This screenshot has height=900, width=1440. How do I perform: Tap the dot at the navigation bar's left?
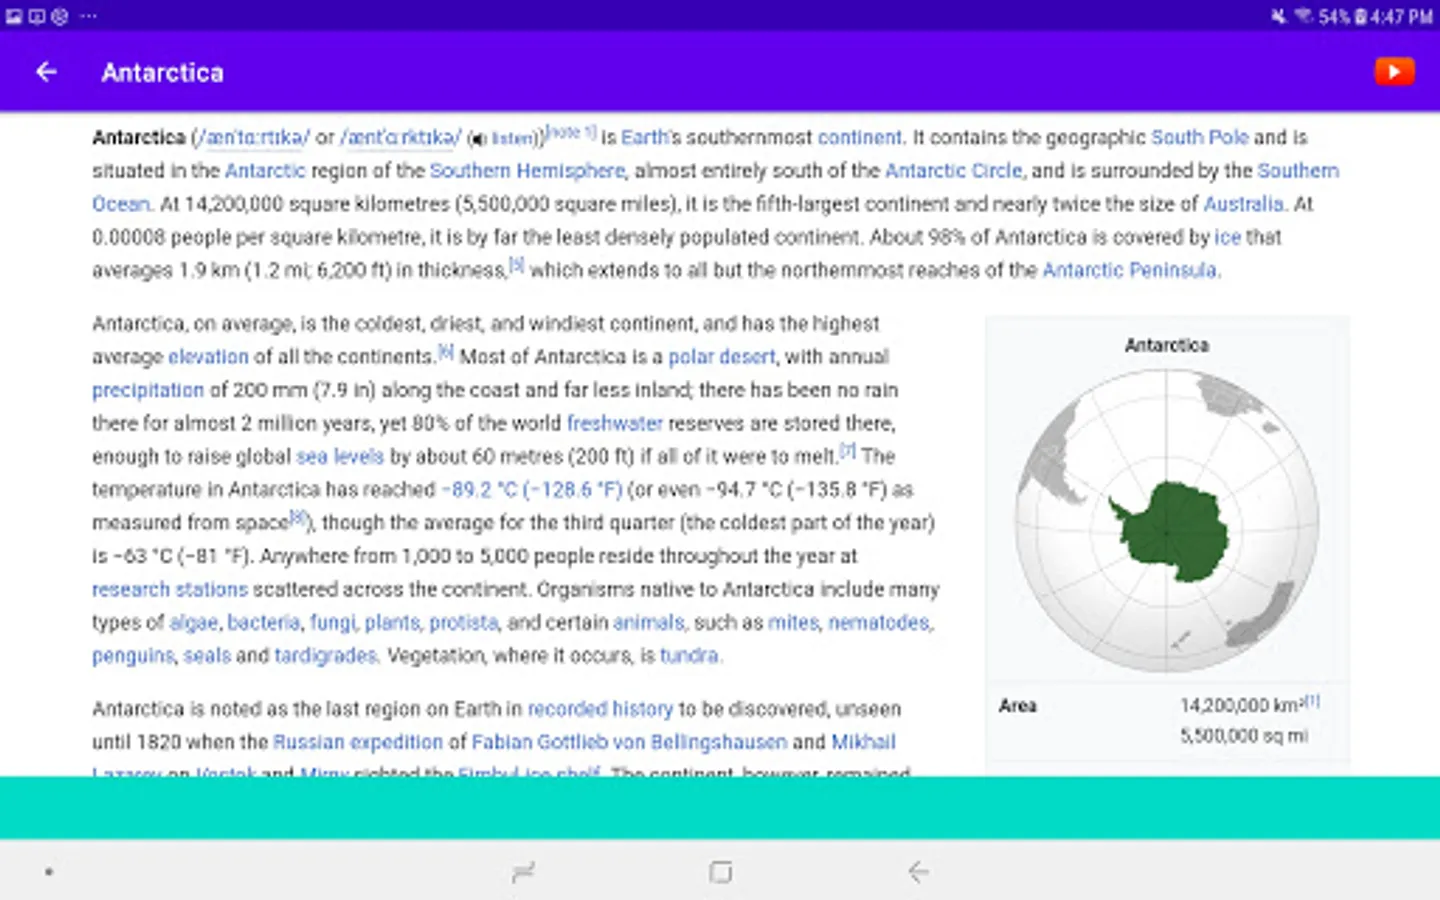tap(48, 872)
